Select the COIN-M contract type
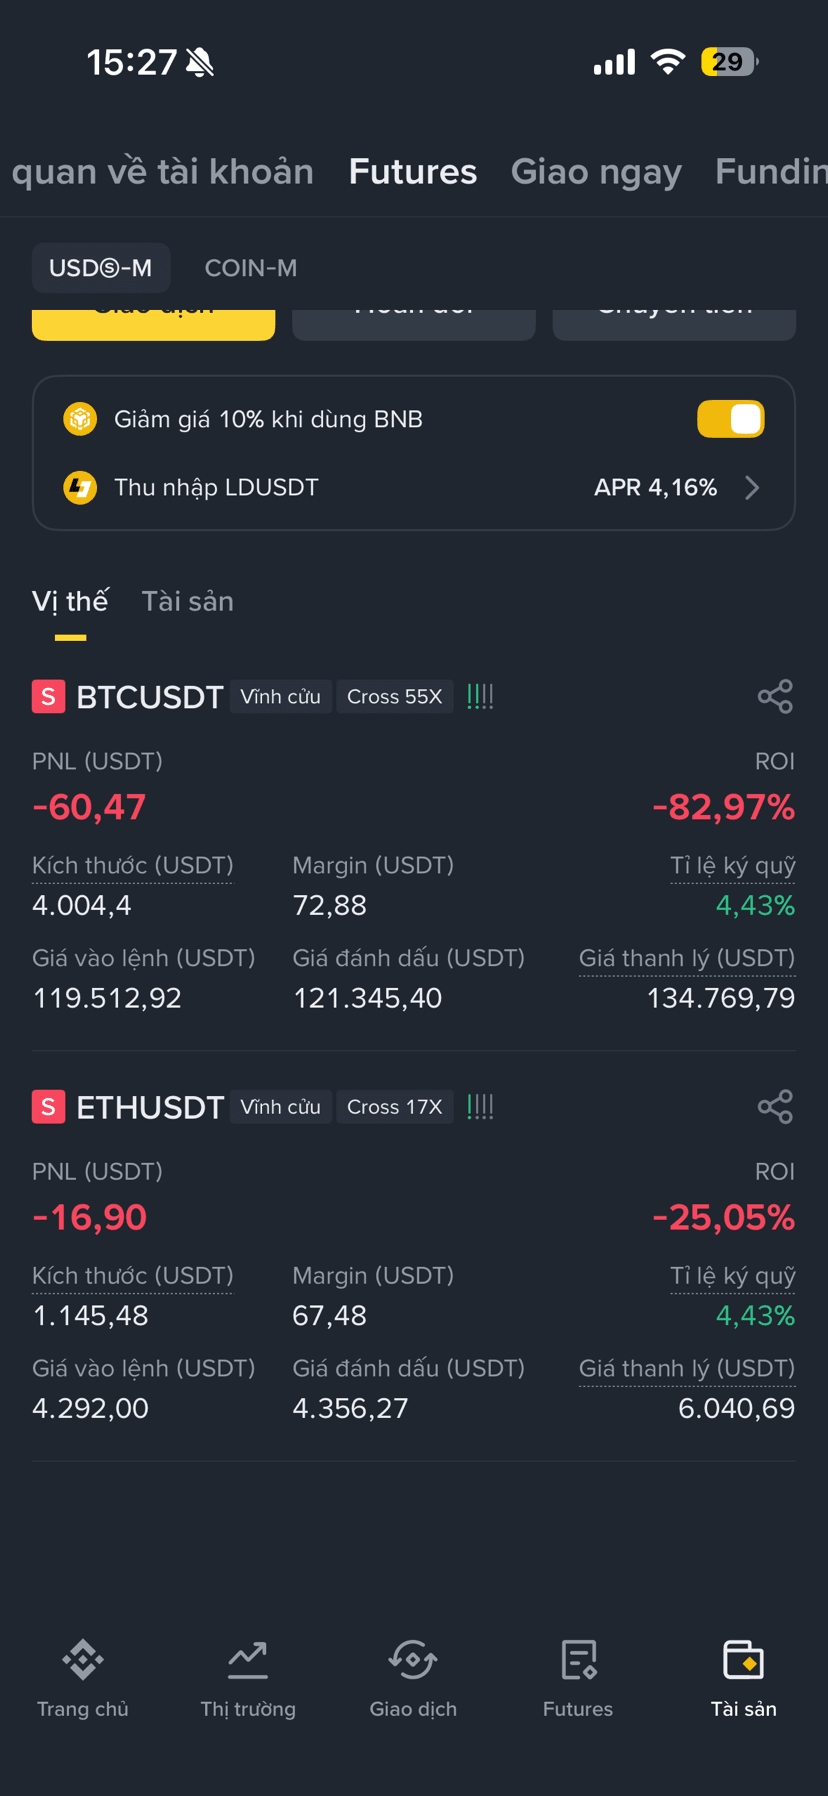 tap(251, 268)
